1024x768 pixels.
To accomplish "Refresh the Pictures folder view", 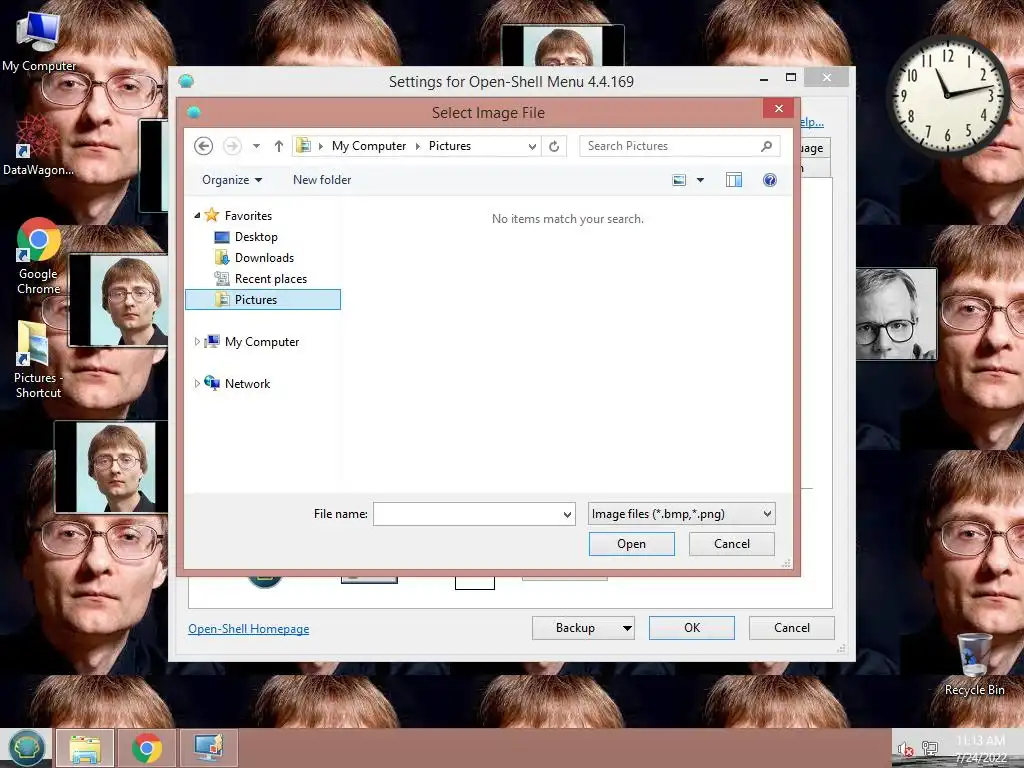I will click(554, 146).
